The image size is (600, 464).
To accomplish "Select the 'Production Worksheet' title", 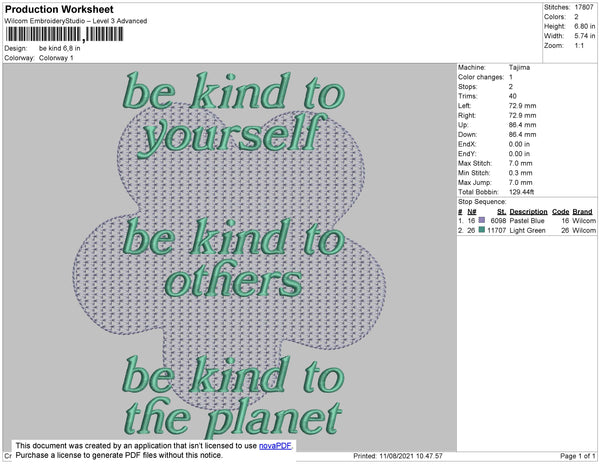I will [x=59, y=9].
